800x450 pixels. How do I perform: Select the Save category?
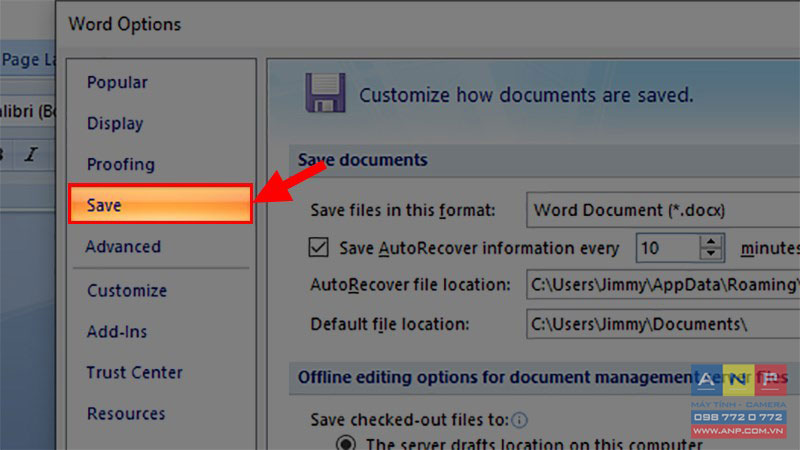(x=160, y=204)
